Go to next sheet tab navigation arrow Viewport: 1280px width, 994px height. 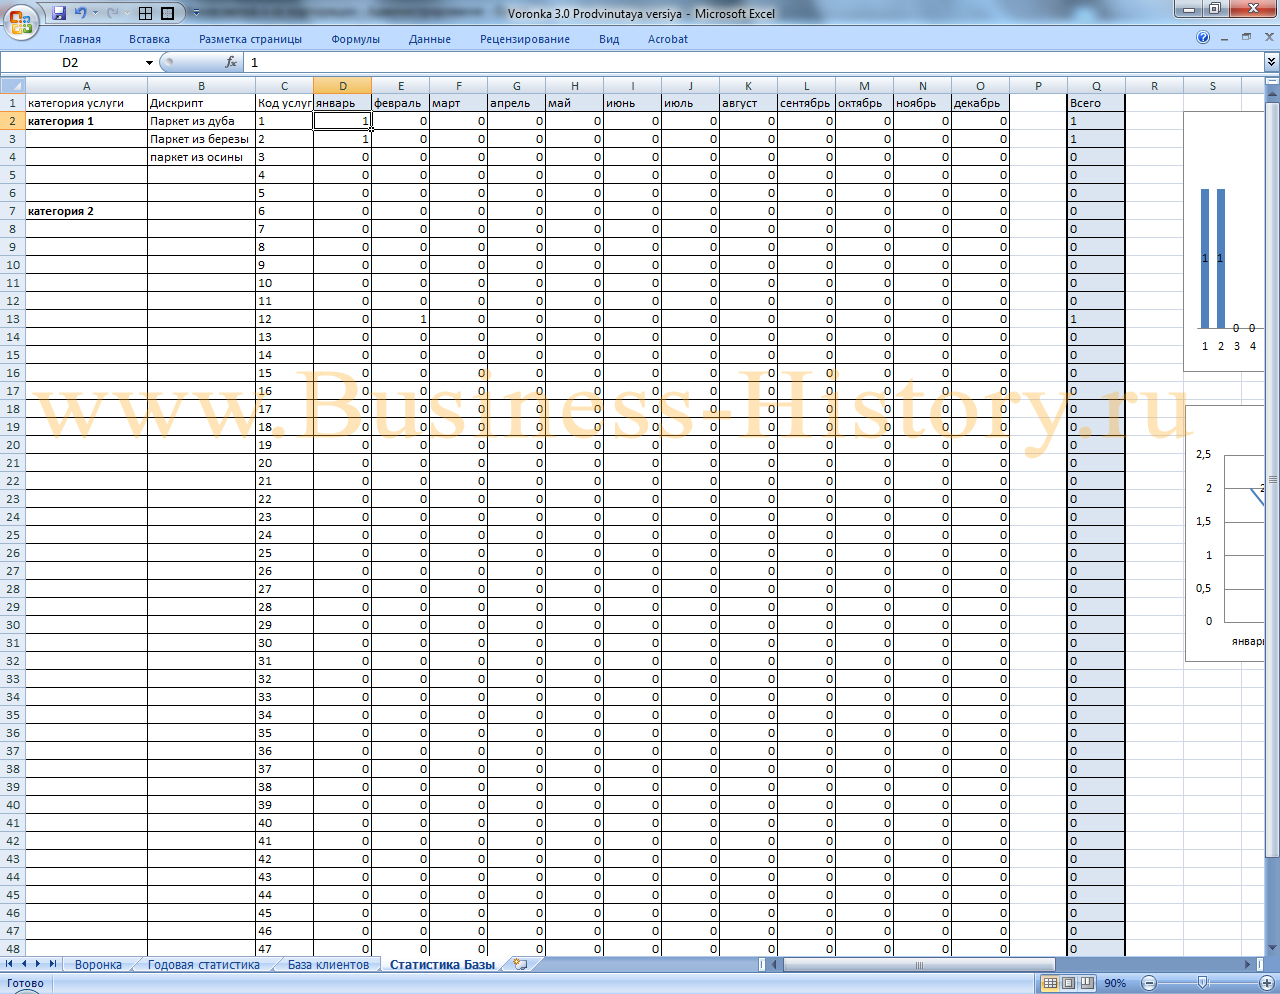38,964
